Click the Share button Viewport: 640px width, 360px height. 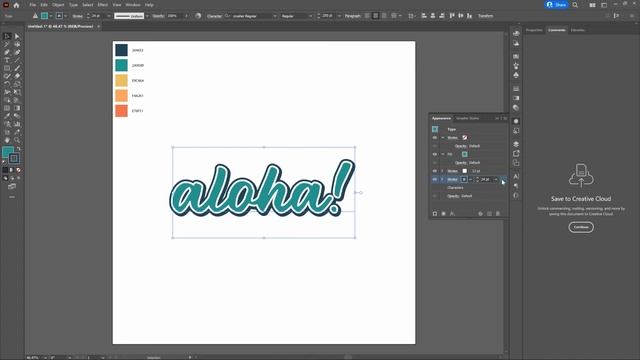556,5
